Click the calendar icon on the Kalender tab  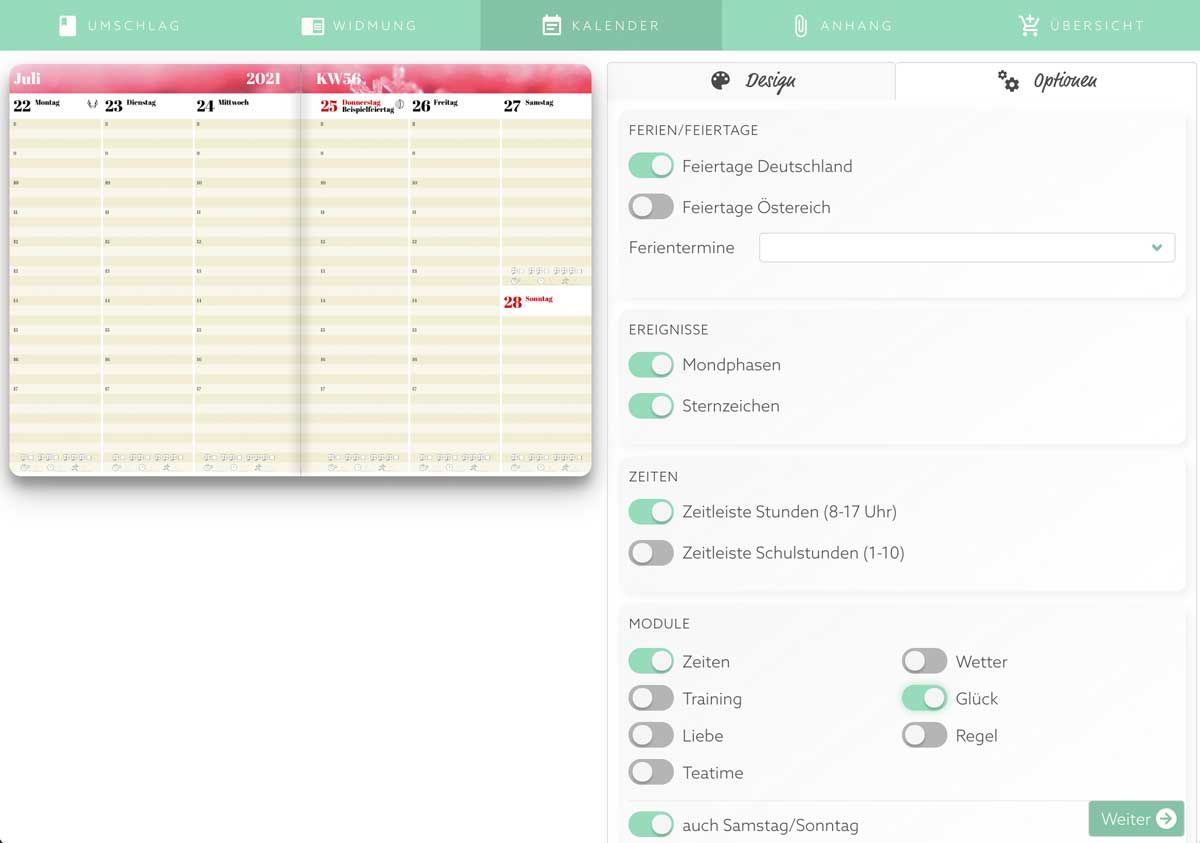point(551,25)
